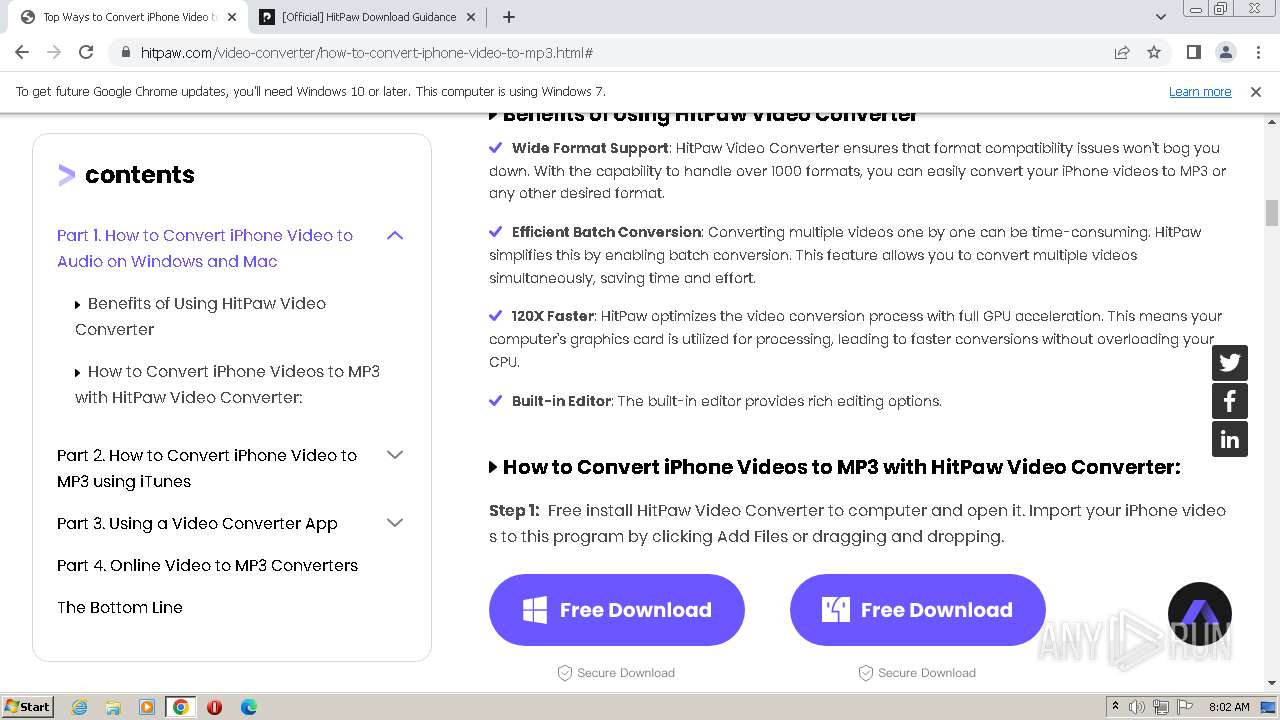Open a new browser tab
The width and height of the screenshot is (1280, 720).
point(508,17)
